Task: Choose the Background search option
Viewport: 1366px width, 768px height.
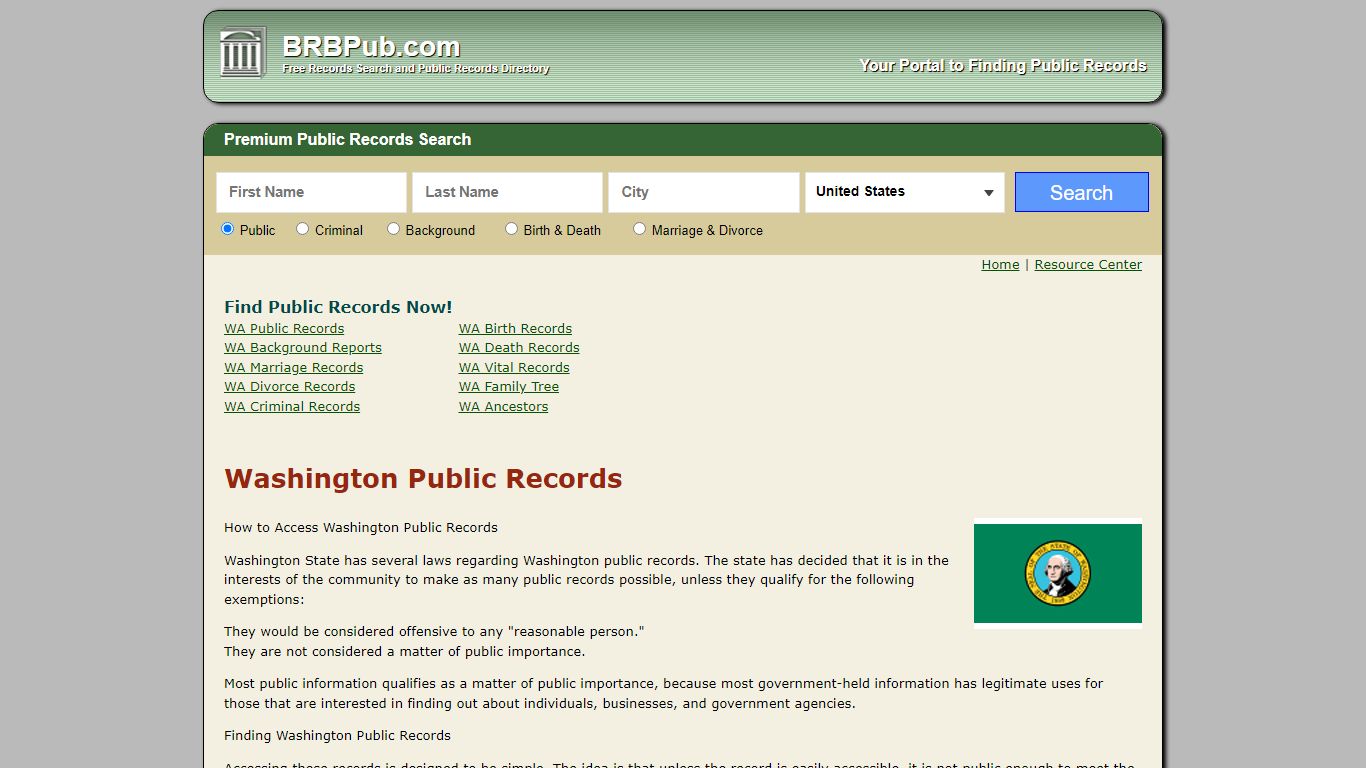Action: click(x=393, y=229)
